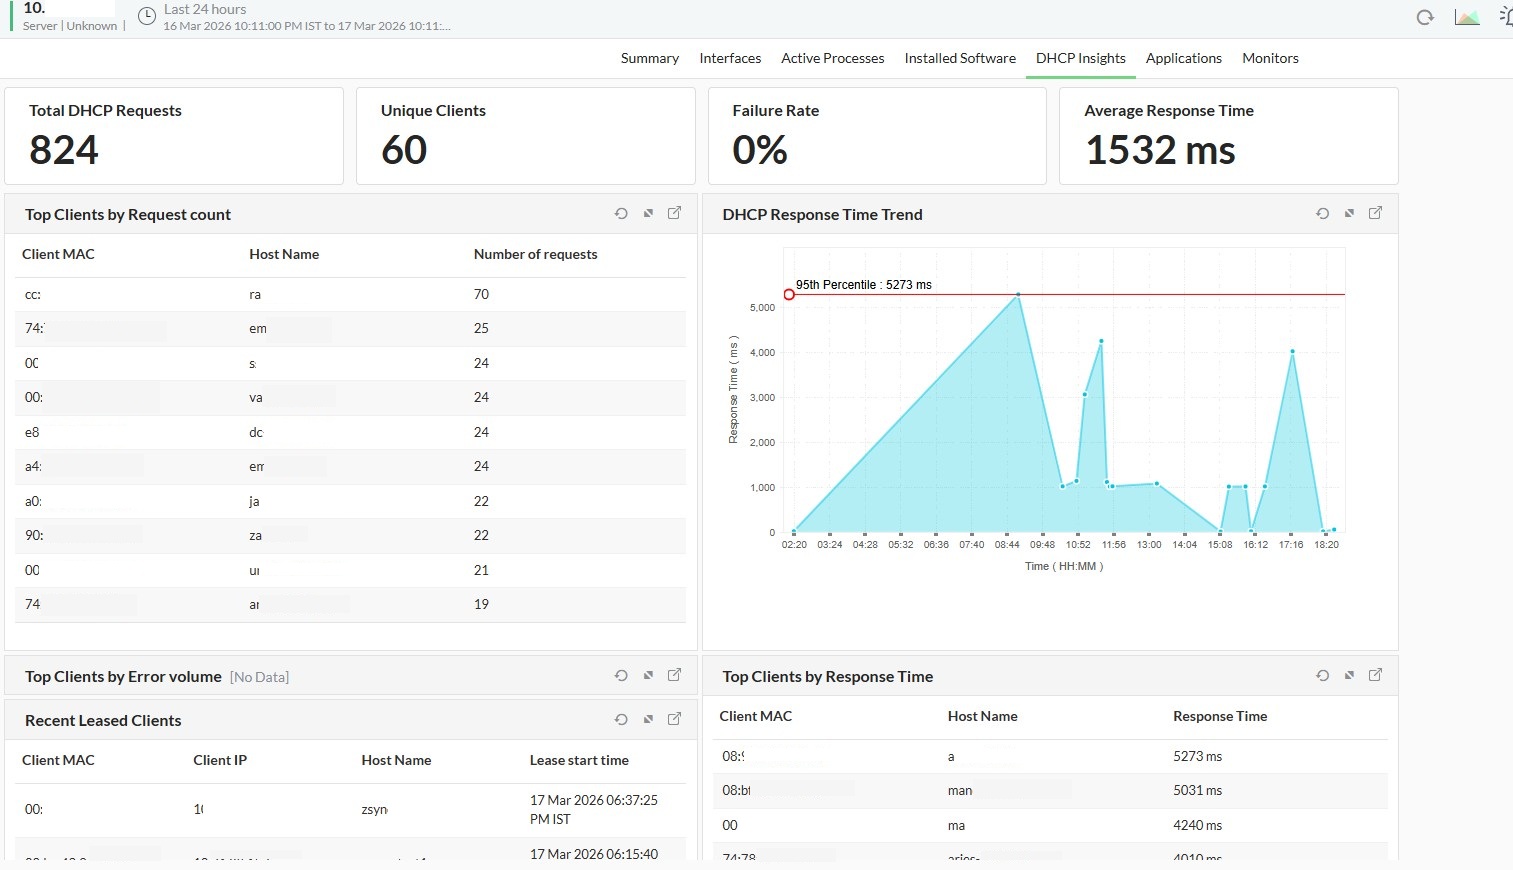
Task: Expand the Top Clients by Request count widget
Action: coord(648,214)
